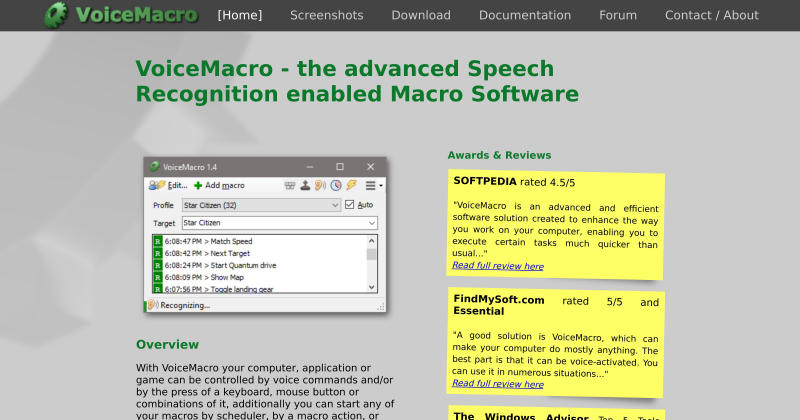Viewport: 800px width, 420px height.
Task: Open Softpedia's 'Read full review here' link
Action: tap(498, 265)
